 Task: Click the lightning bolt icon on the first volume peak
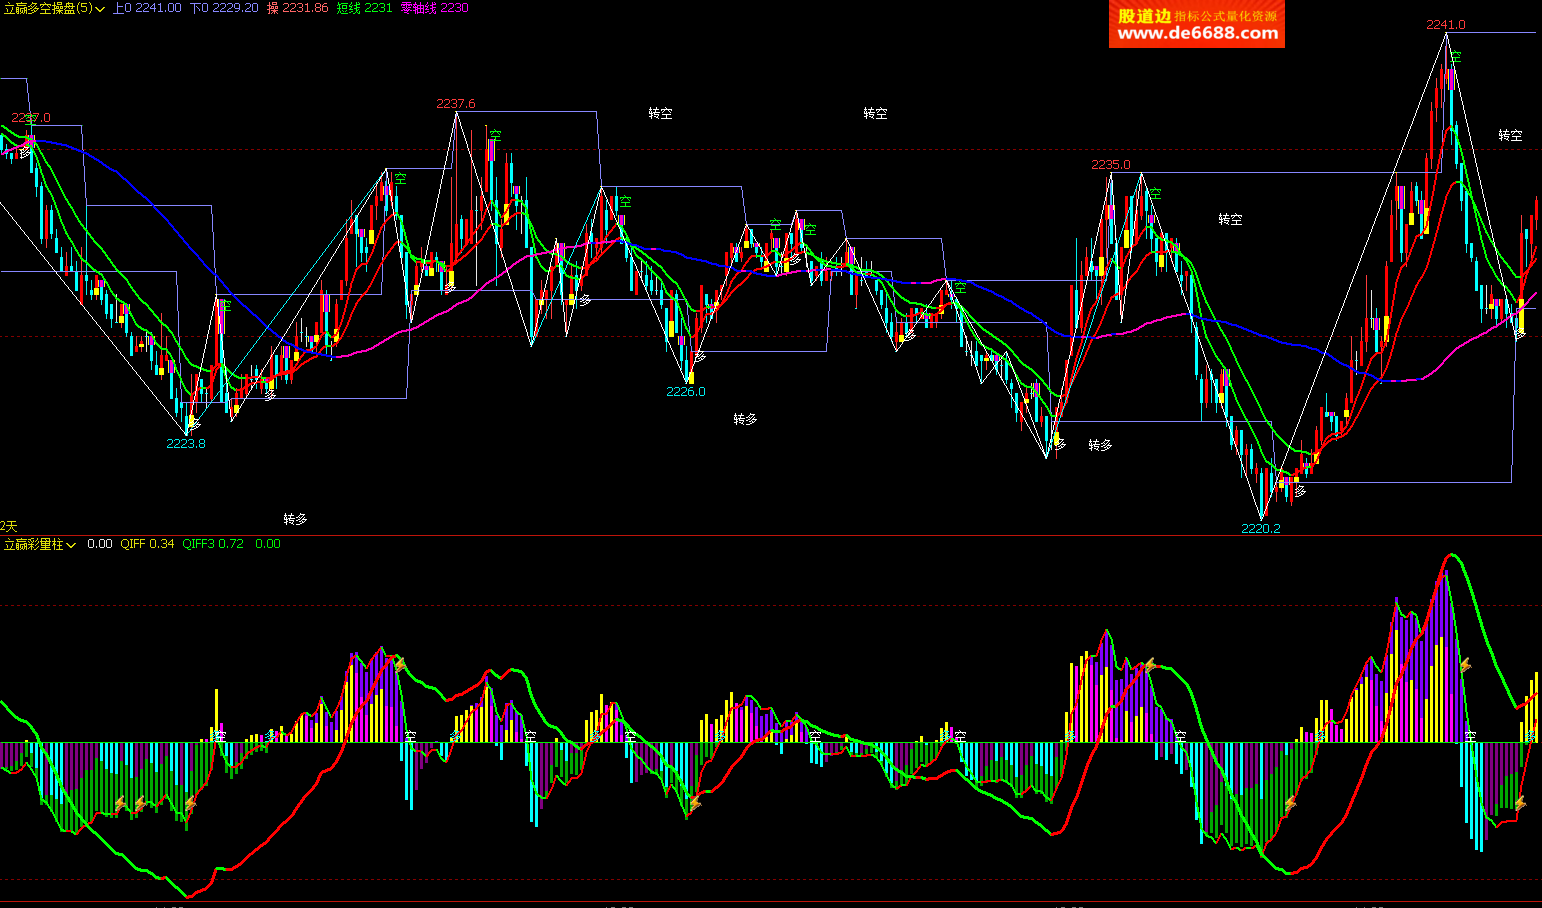click(400, 663)
